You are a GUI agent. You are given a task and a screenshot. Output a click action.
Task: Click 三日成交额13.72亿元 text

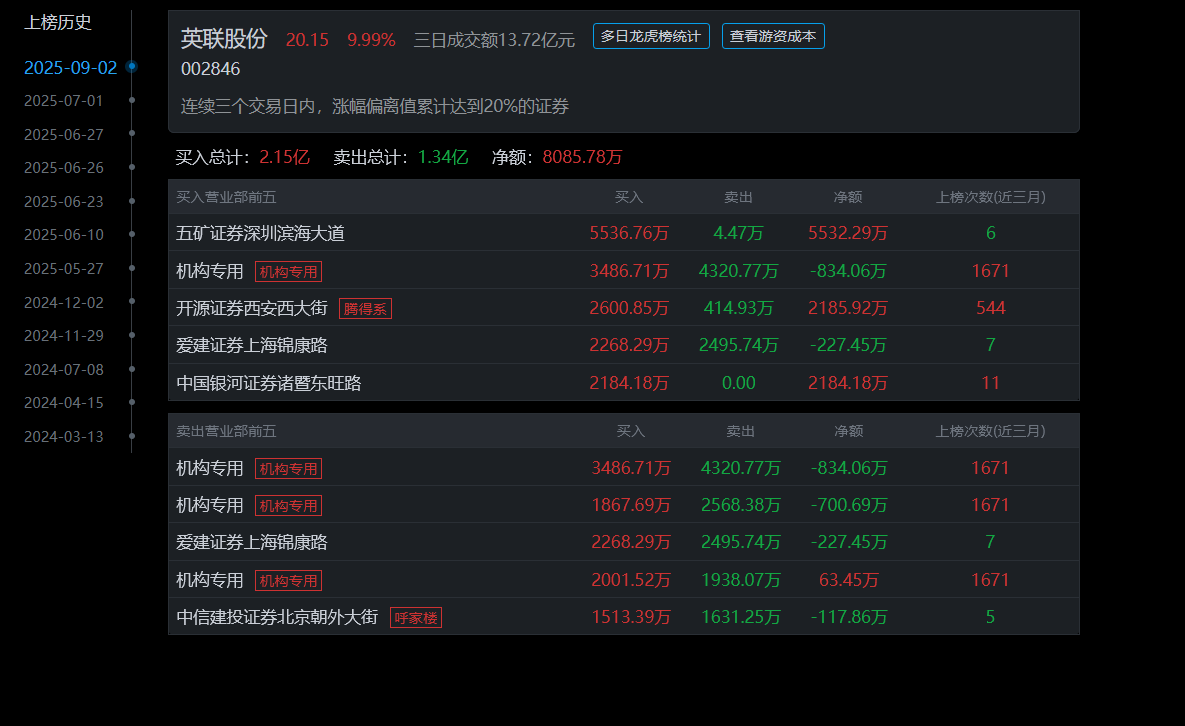pos(494,40)
